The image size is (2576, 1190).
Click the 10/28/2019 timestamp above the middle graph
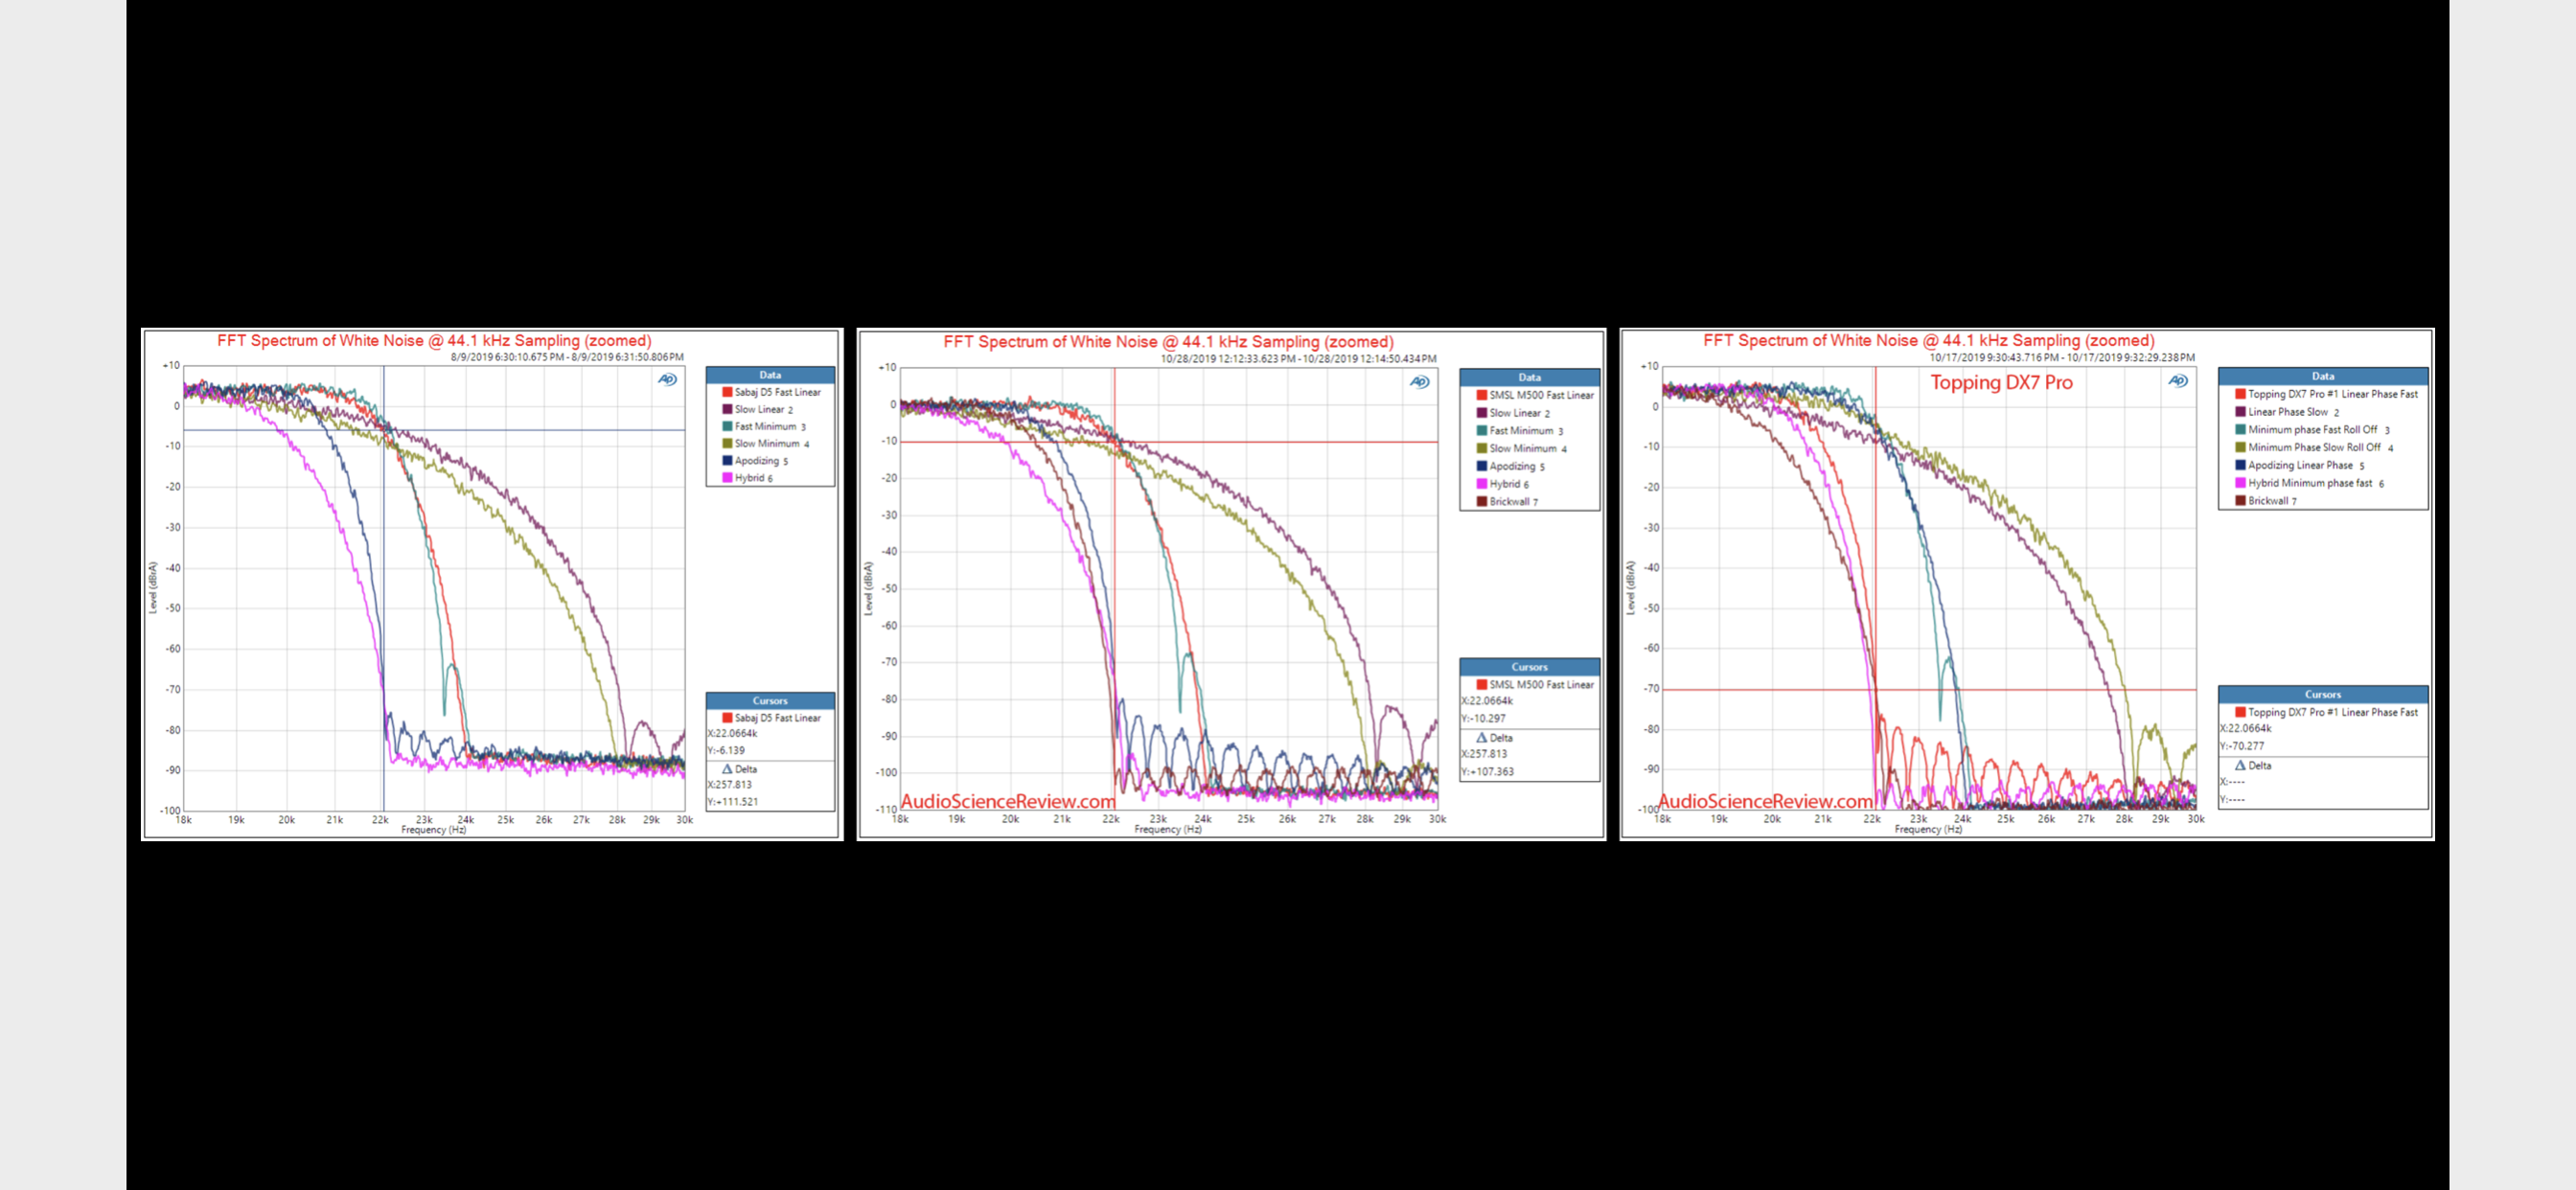1298,359
